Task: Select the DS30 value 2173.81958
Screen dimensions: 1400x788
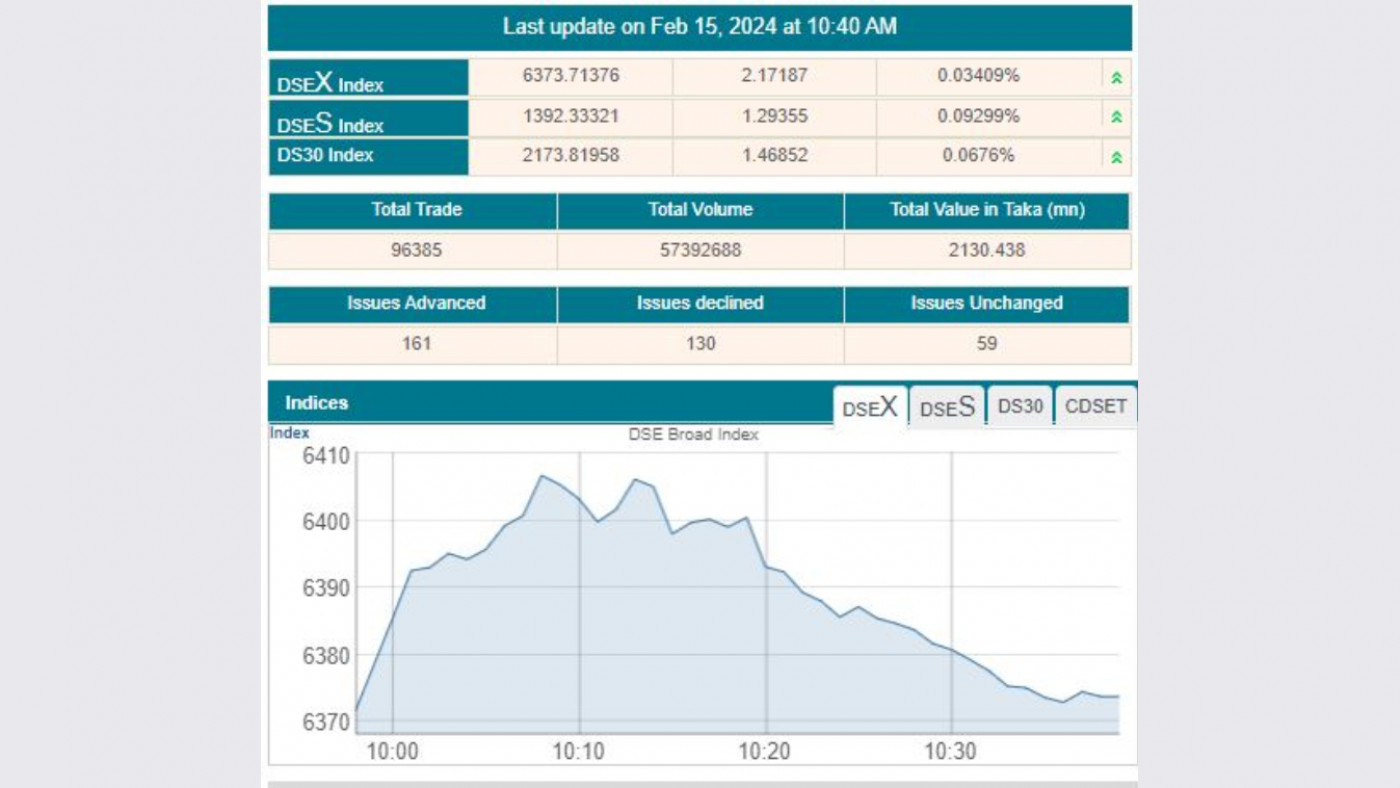Action: pyautogui.click(x=571, y=155)
